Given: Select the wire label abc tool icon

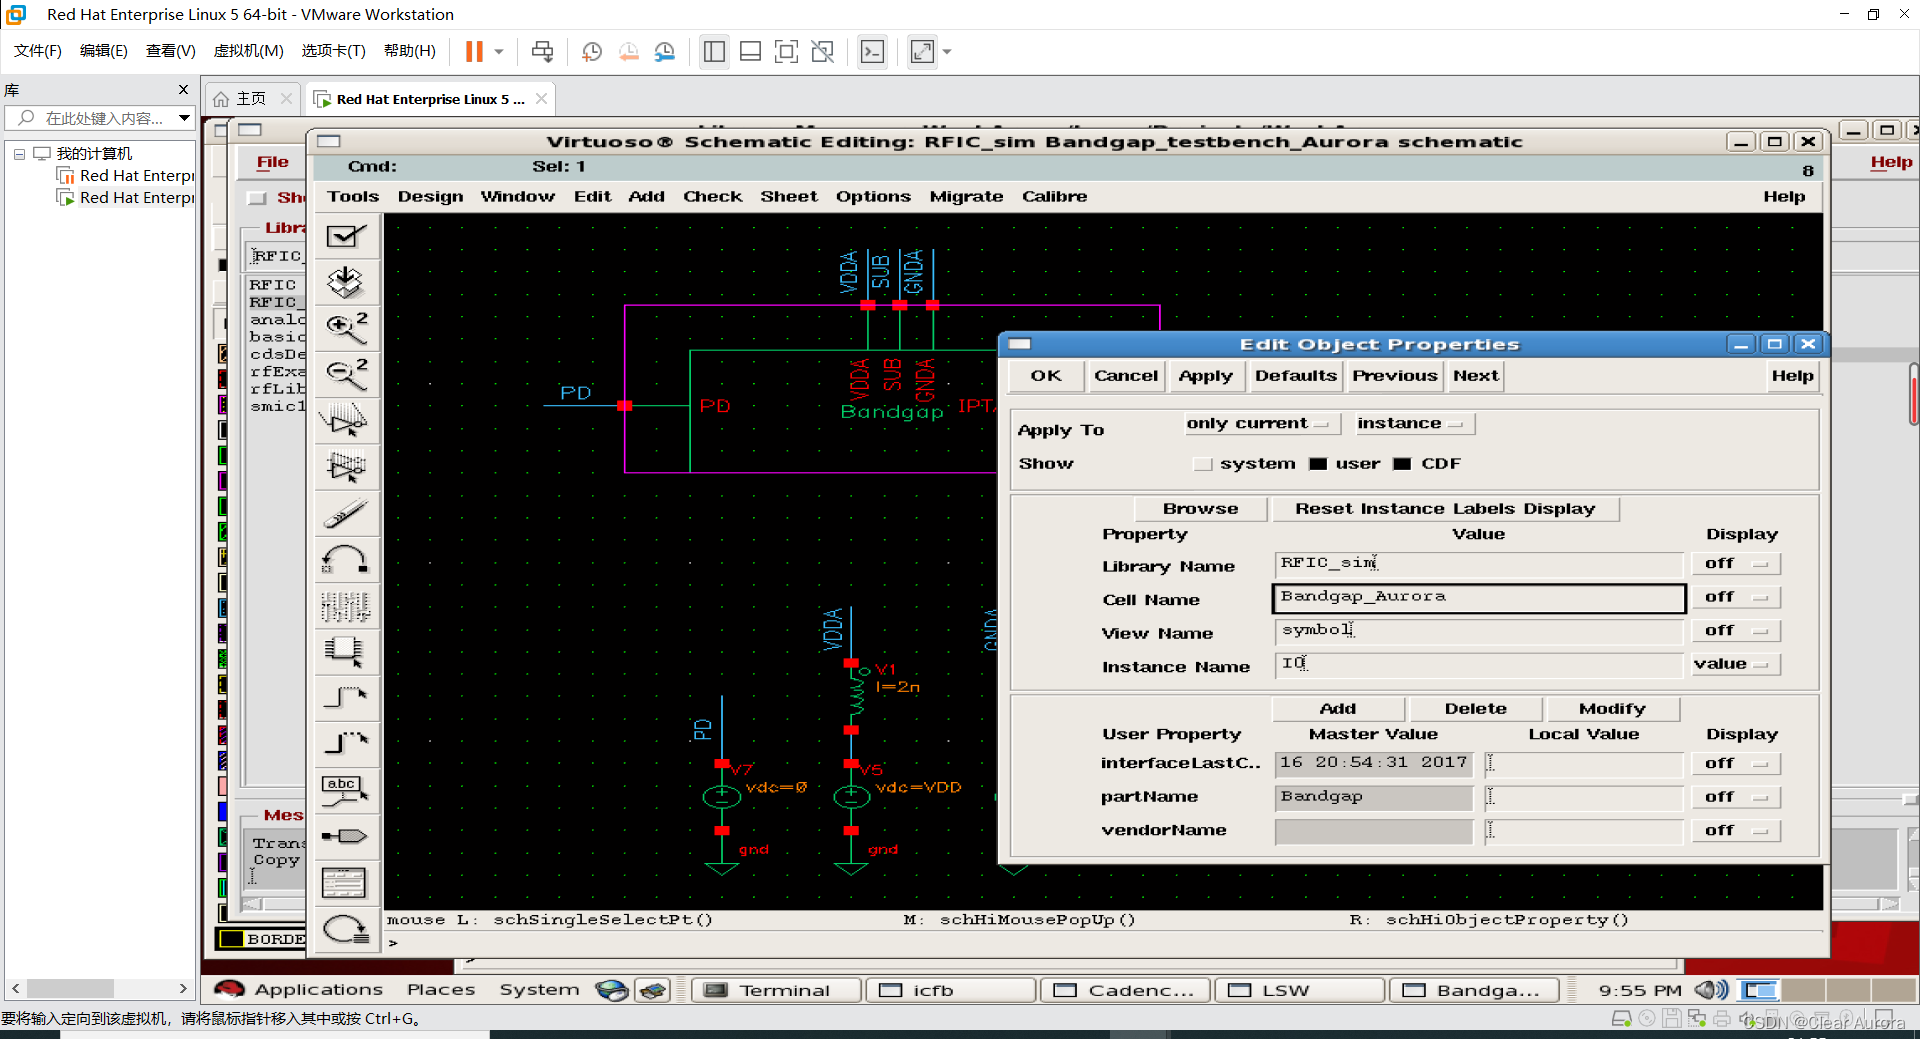Looking at the screenshot, I should 346,790.
